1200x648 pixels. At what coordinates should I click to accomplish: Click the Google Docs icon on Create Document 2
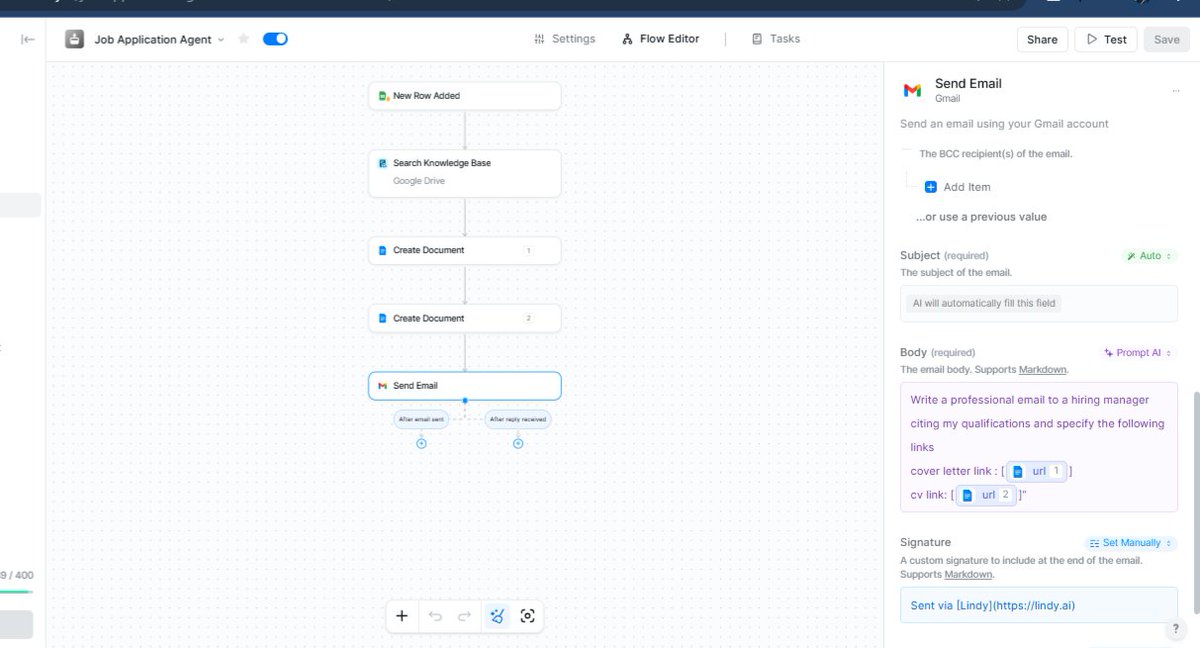pos(383,318)
